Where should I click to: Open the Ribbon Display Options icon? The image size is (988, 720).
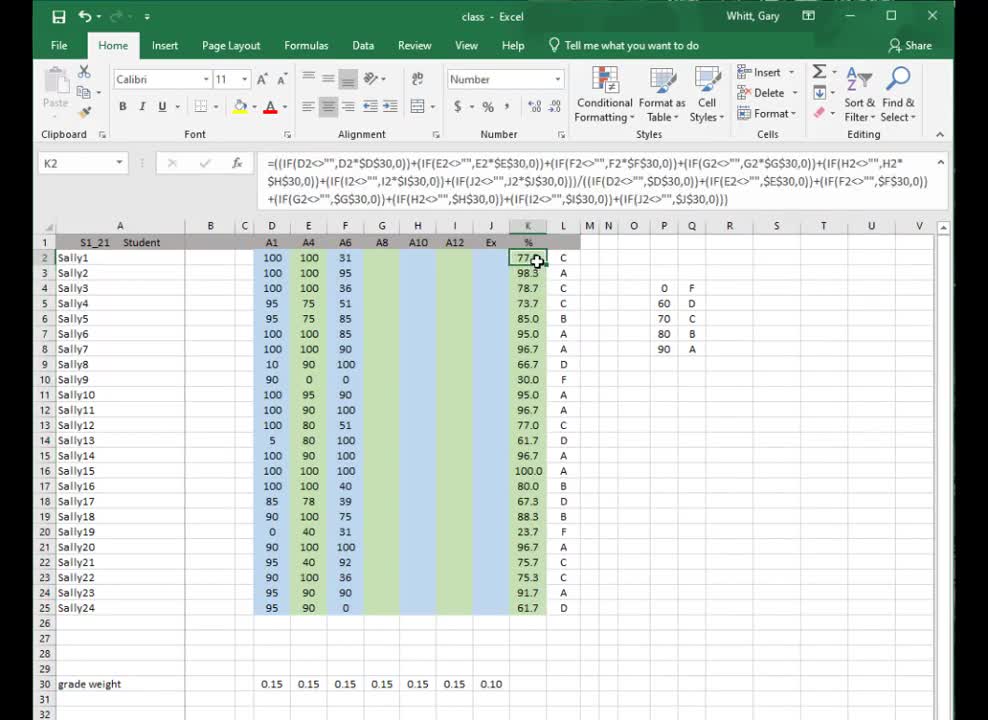[808, 16]
